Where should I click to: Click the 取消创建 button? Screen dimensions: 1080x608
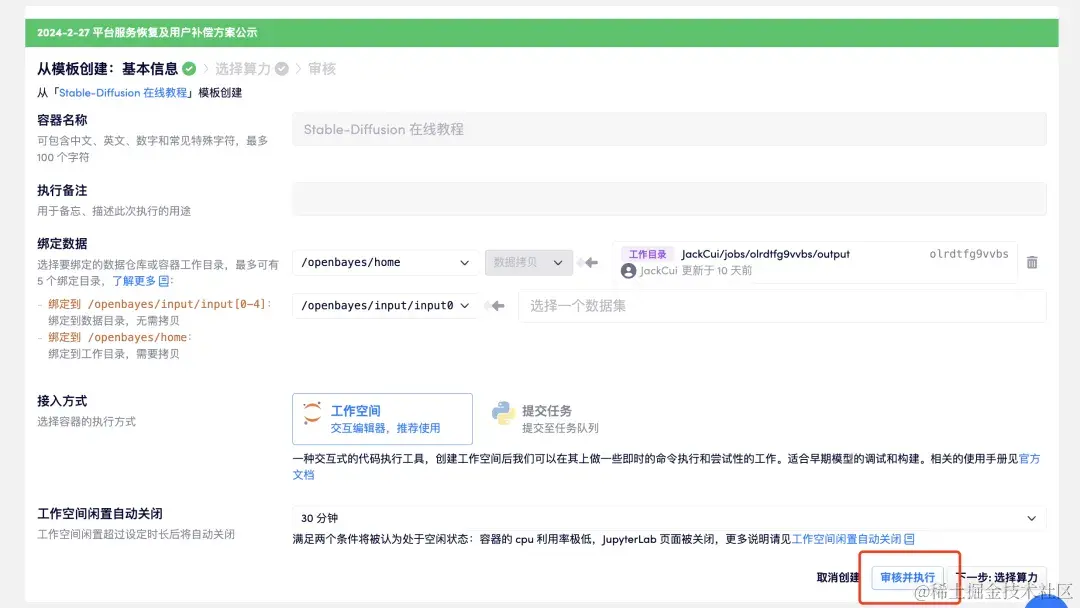coord(838,577)
